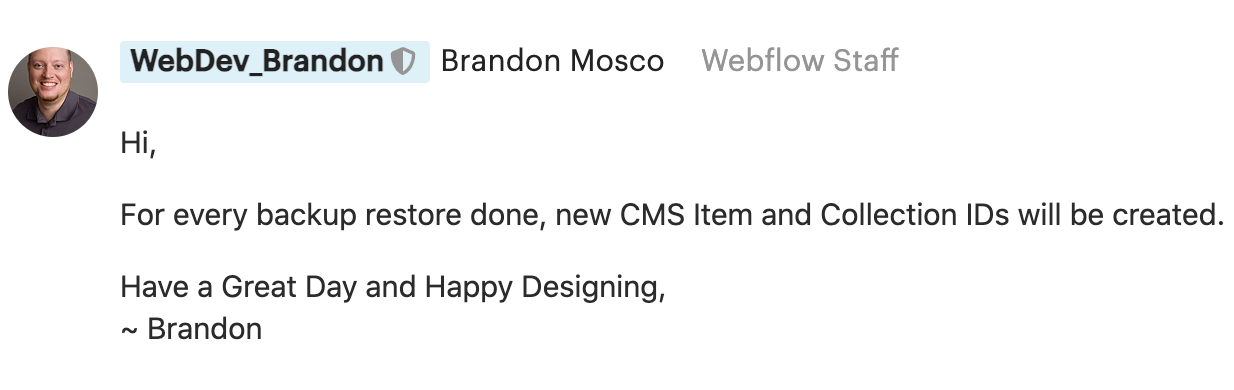
Task: Open Brandon Mosco's profile avatar photo
Action: 53,92
